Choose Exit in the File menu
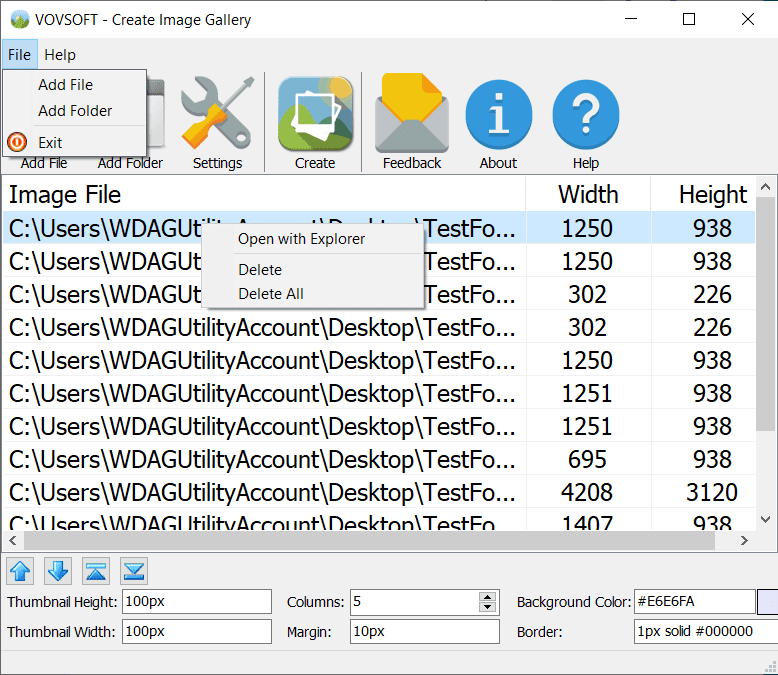Viewport: 778px width, 675px height. point(50,143)
